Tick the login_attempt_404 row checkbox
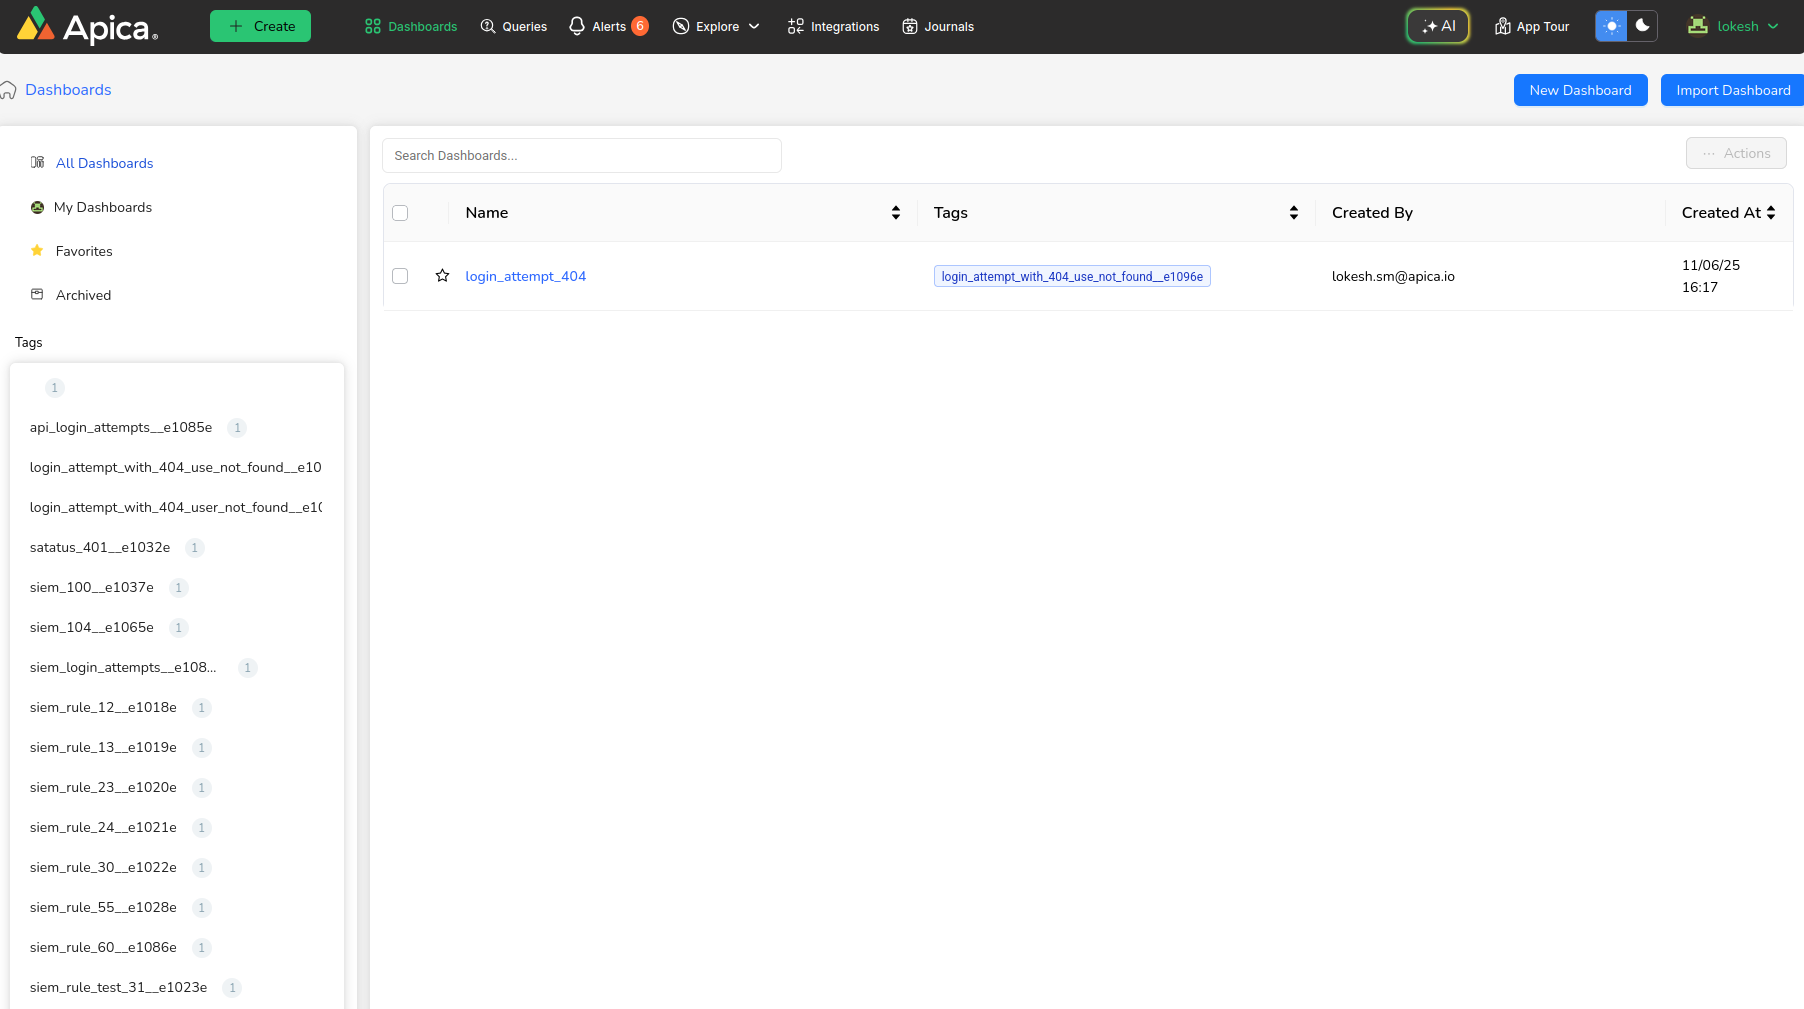Image resolution: width=1804 pixels, height=1009 pixels. tap(400, 276)
